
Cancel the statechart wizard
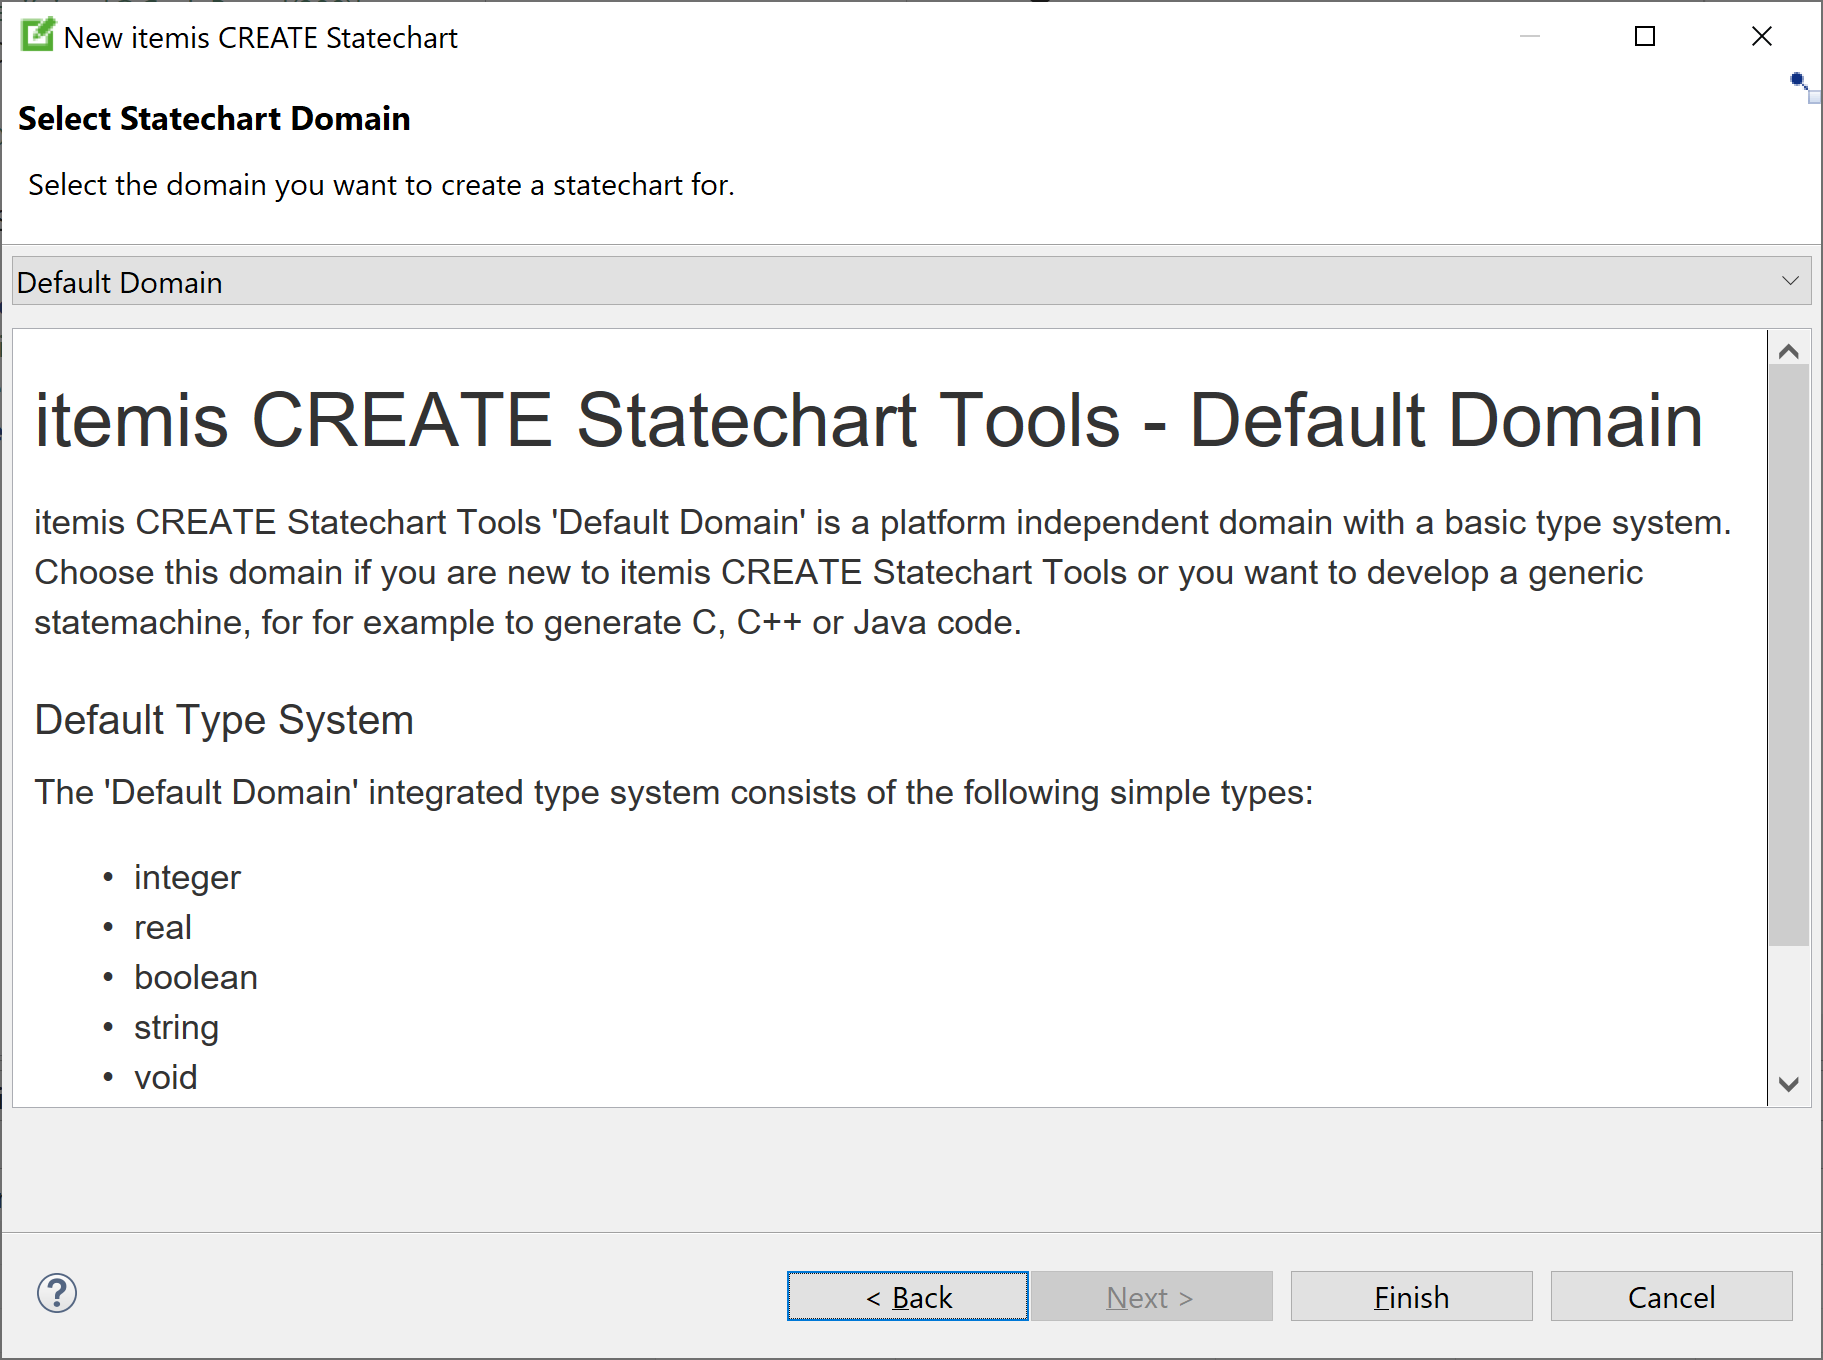pyautogui.click(x=1671, y=1296)
